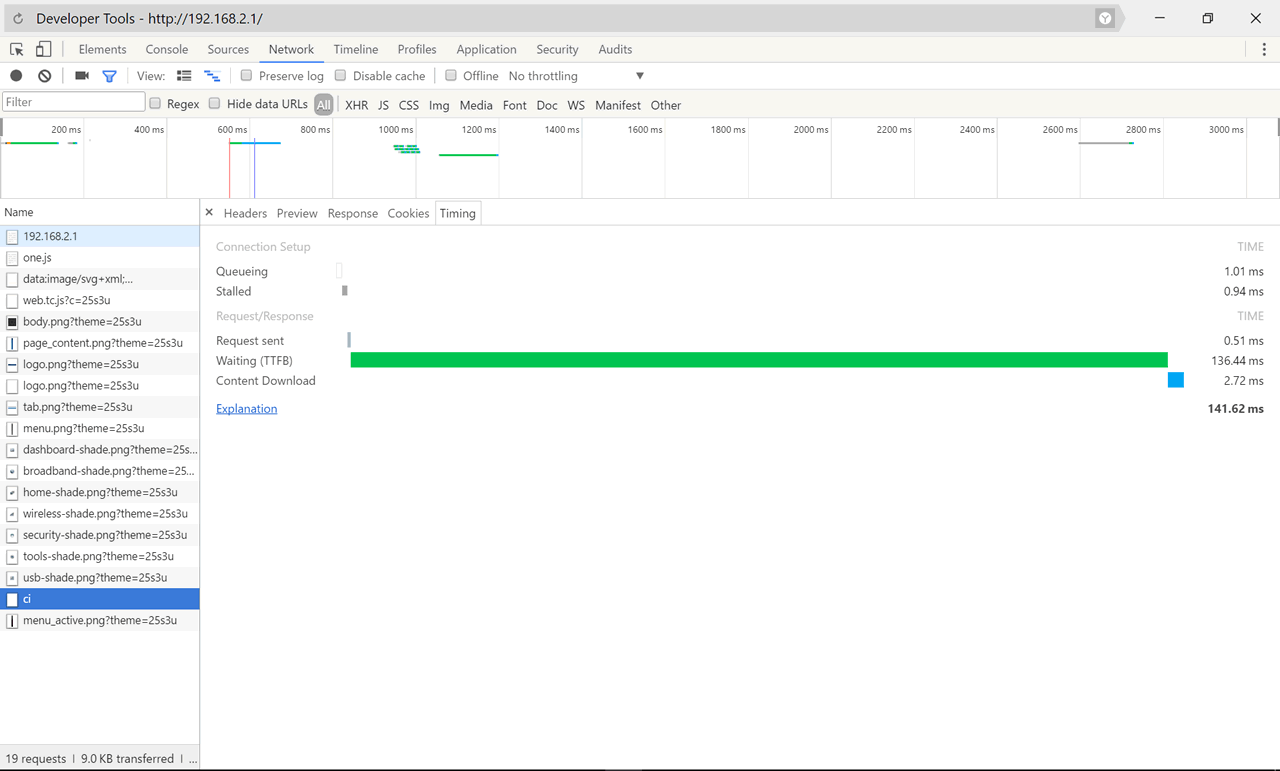Open the timing Explanation link
The height and width of the screenshot is (771, 1280).
(247, 409)
